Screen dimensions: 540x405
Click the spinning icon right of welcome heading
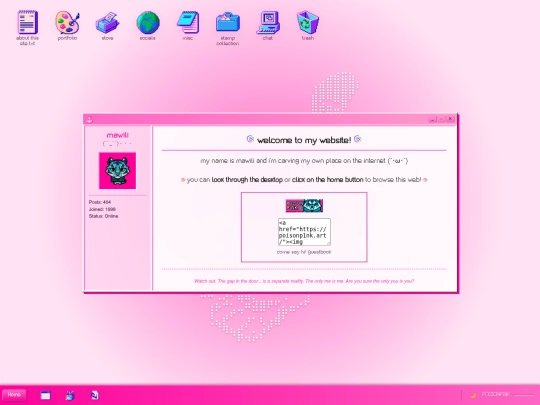tap(358, 139)
